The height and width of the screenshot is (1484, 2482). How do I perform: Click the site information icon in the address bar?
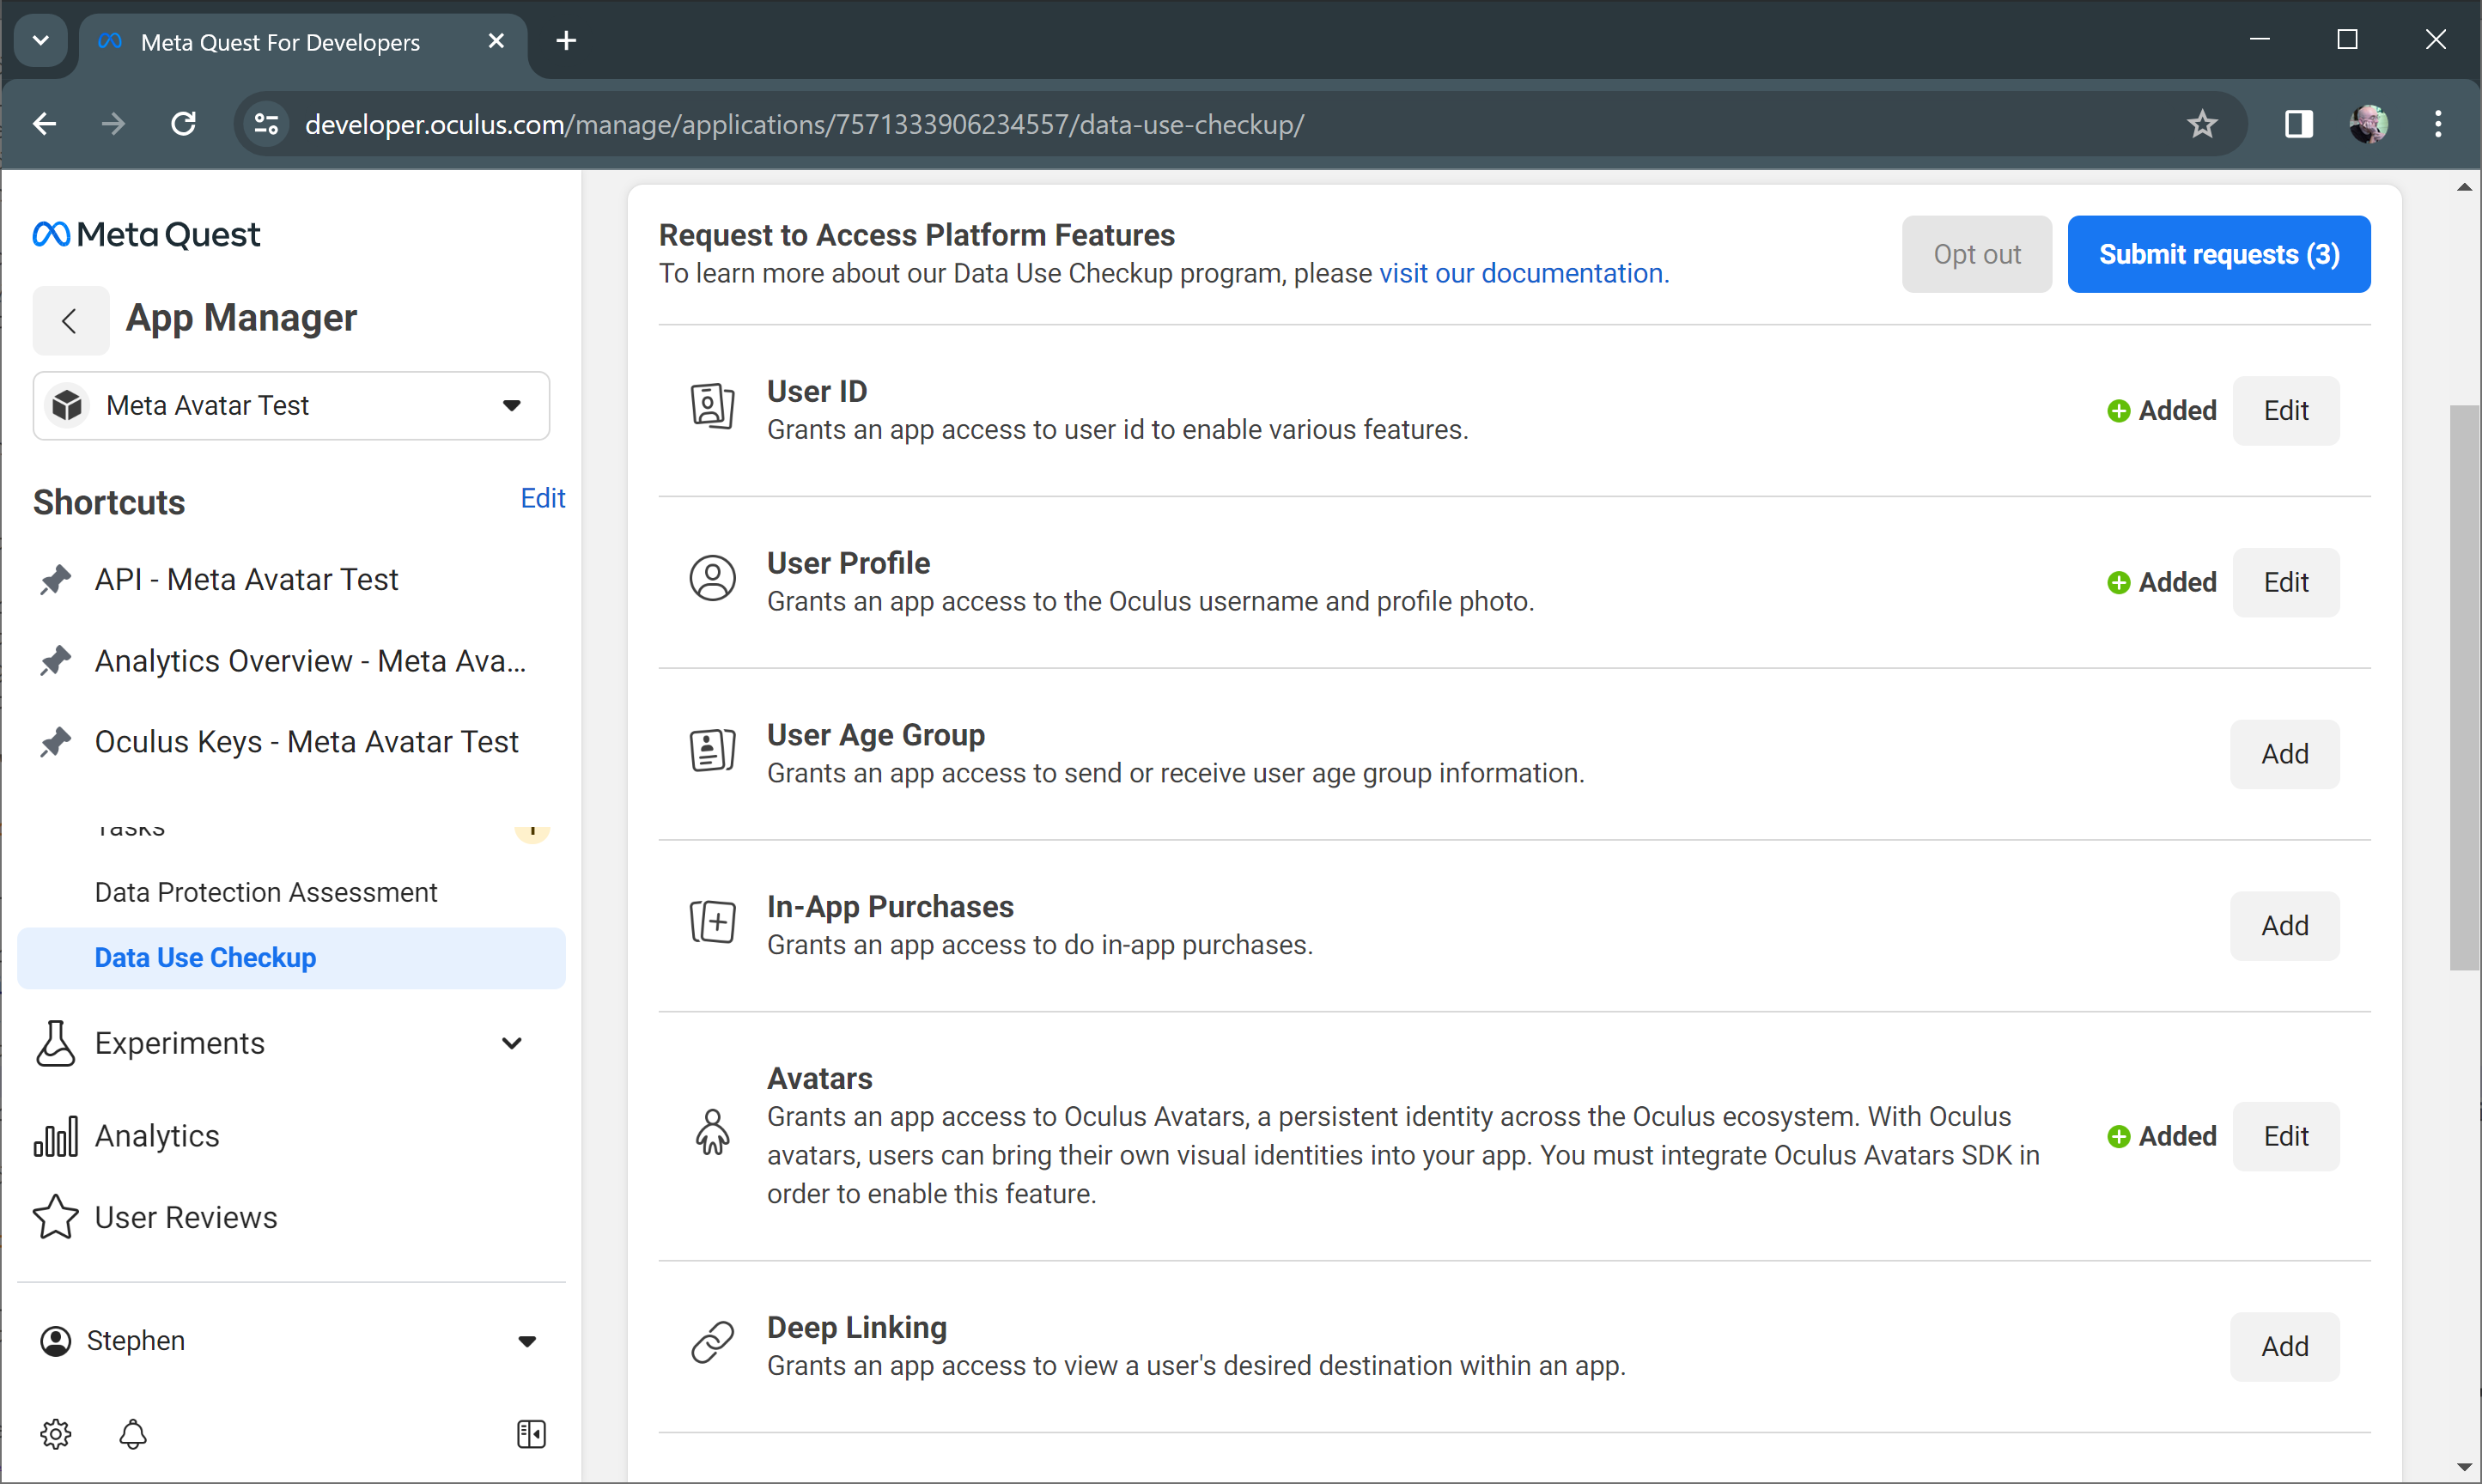point(266,124)
